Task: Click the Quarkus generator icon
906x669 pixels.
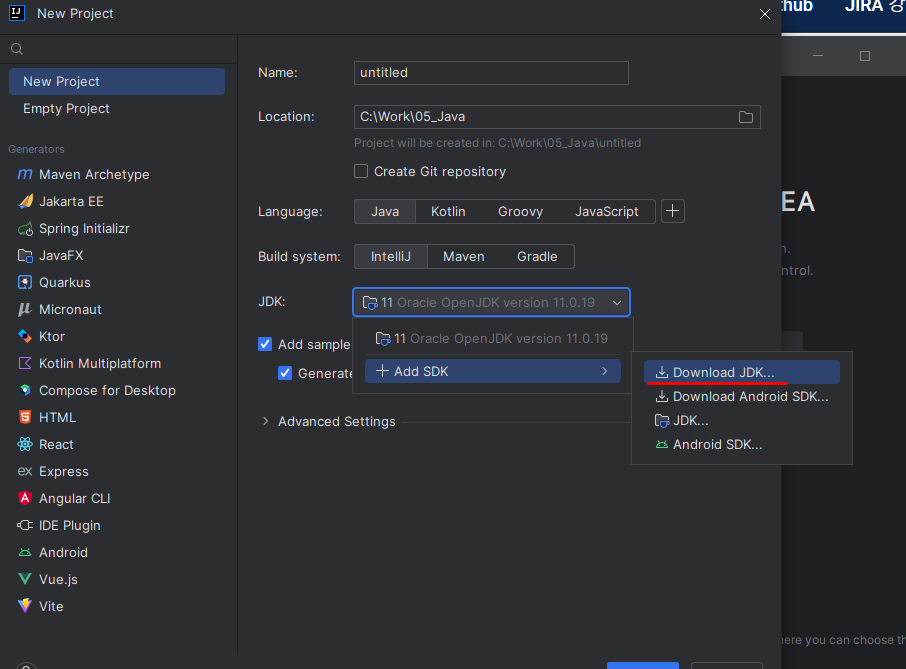Action: [x=25, y=282]
